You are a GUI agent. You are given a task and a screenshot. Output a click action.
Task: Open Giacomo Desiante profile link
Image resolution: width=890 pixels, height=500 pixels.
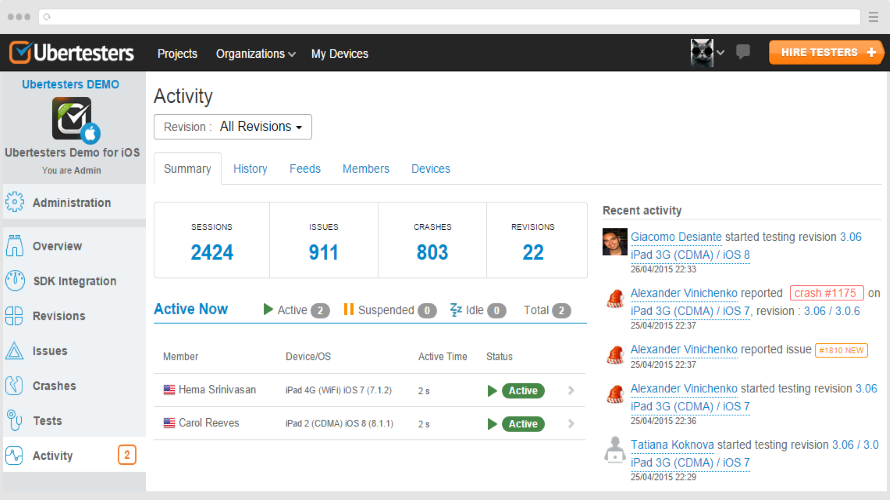pos(676,237)
